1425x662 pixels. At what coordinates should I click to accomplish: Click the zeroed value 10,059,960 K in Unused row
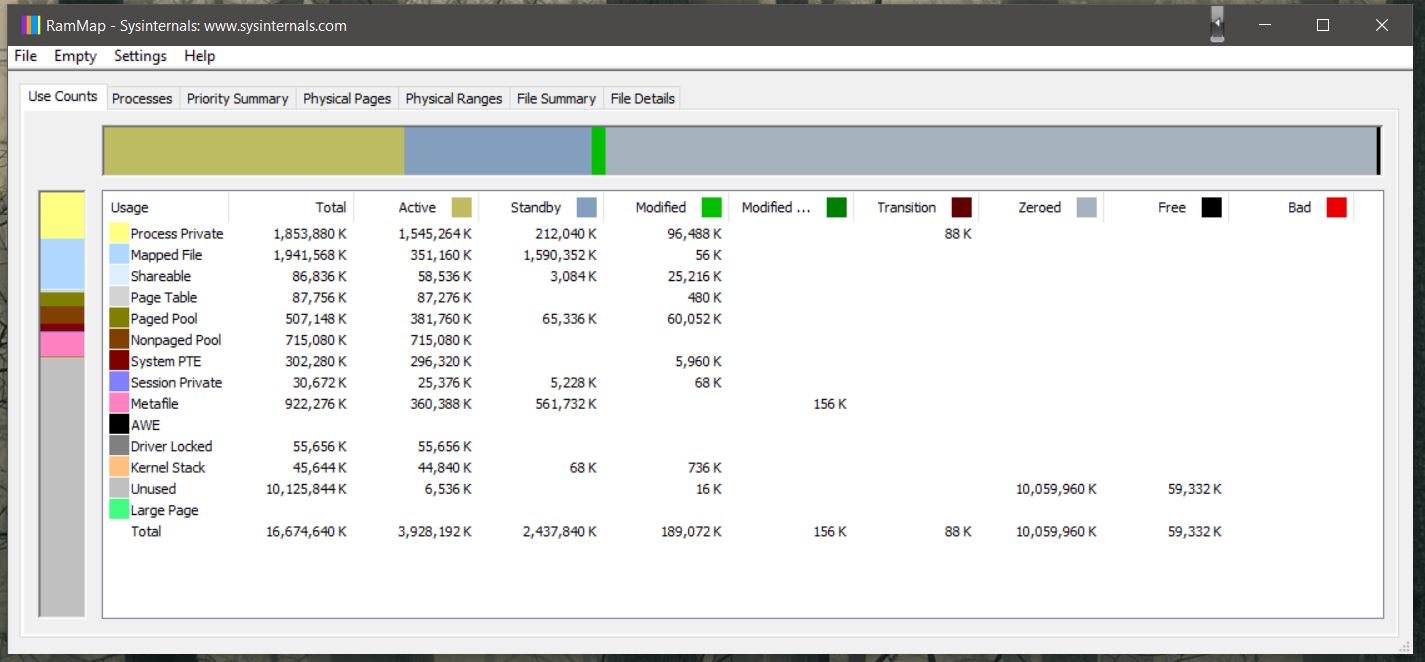tap(1056, 489)
